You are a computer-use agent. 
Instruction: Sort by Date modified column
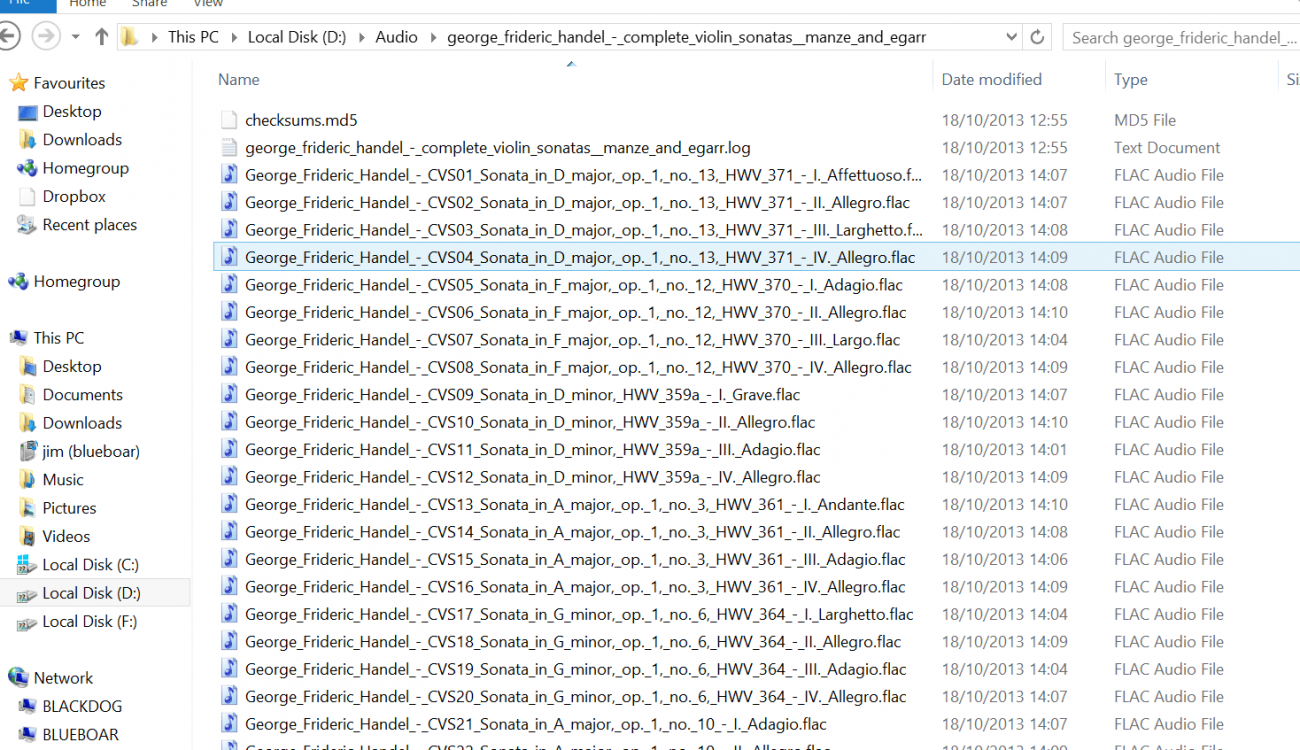991,79
